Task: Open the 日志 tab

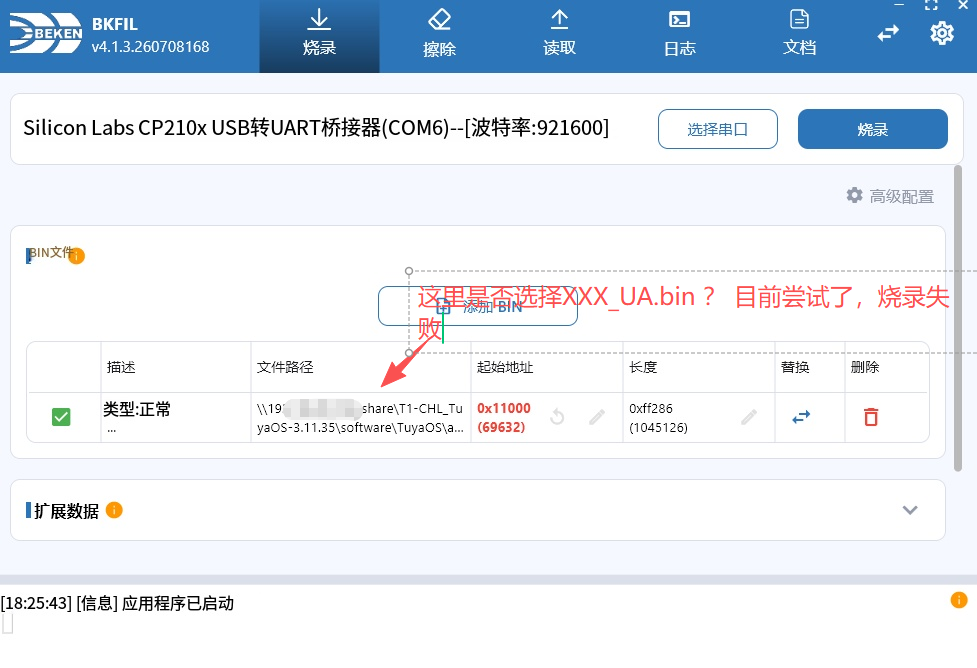Action: pyautogui.click(x=679, y=36)
